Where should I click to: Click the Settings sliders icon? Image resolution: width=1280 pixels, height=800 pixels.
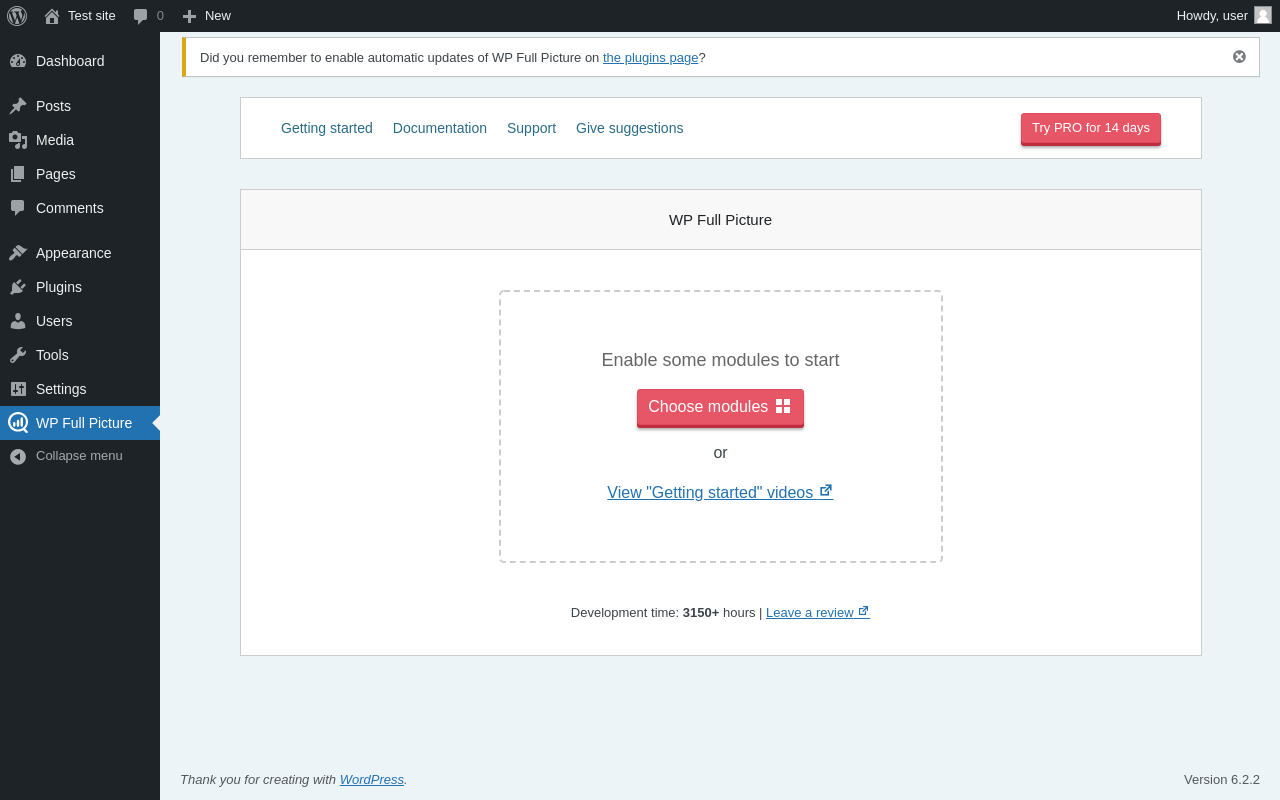pos(18,389)
